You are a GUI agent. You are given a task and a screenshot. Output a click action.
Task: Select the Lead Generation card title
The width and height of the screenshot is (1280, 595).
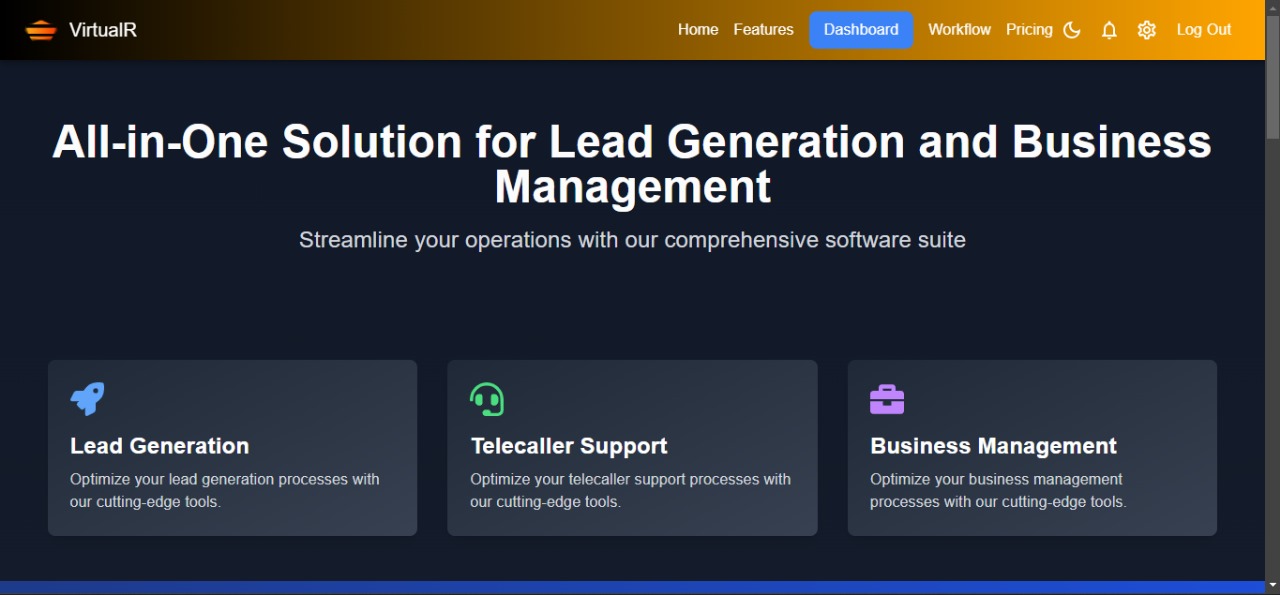[x=160, y=446]
